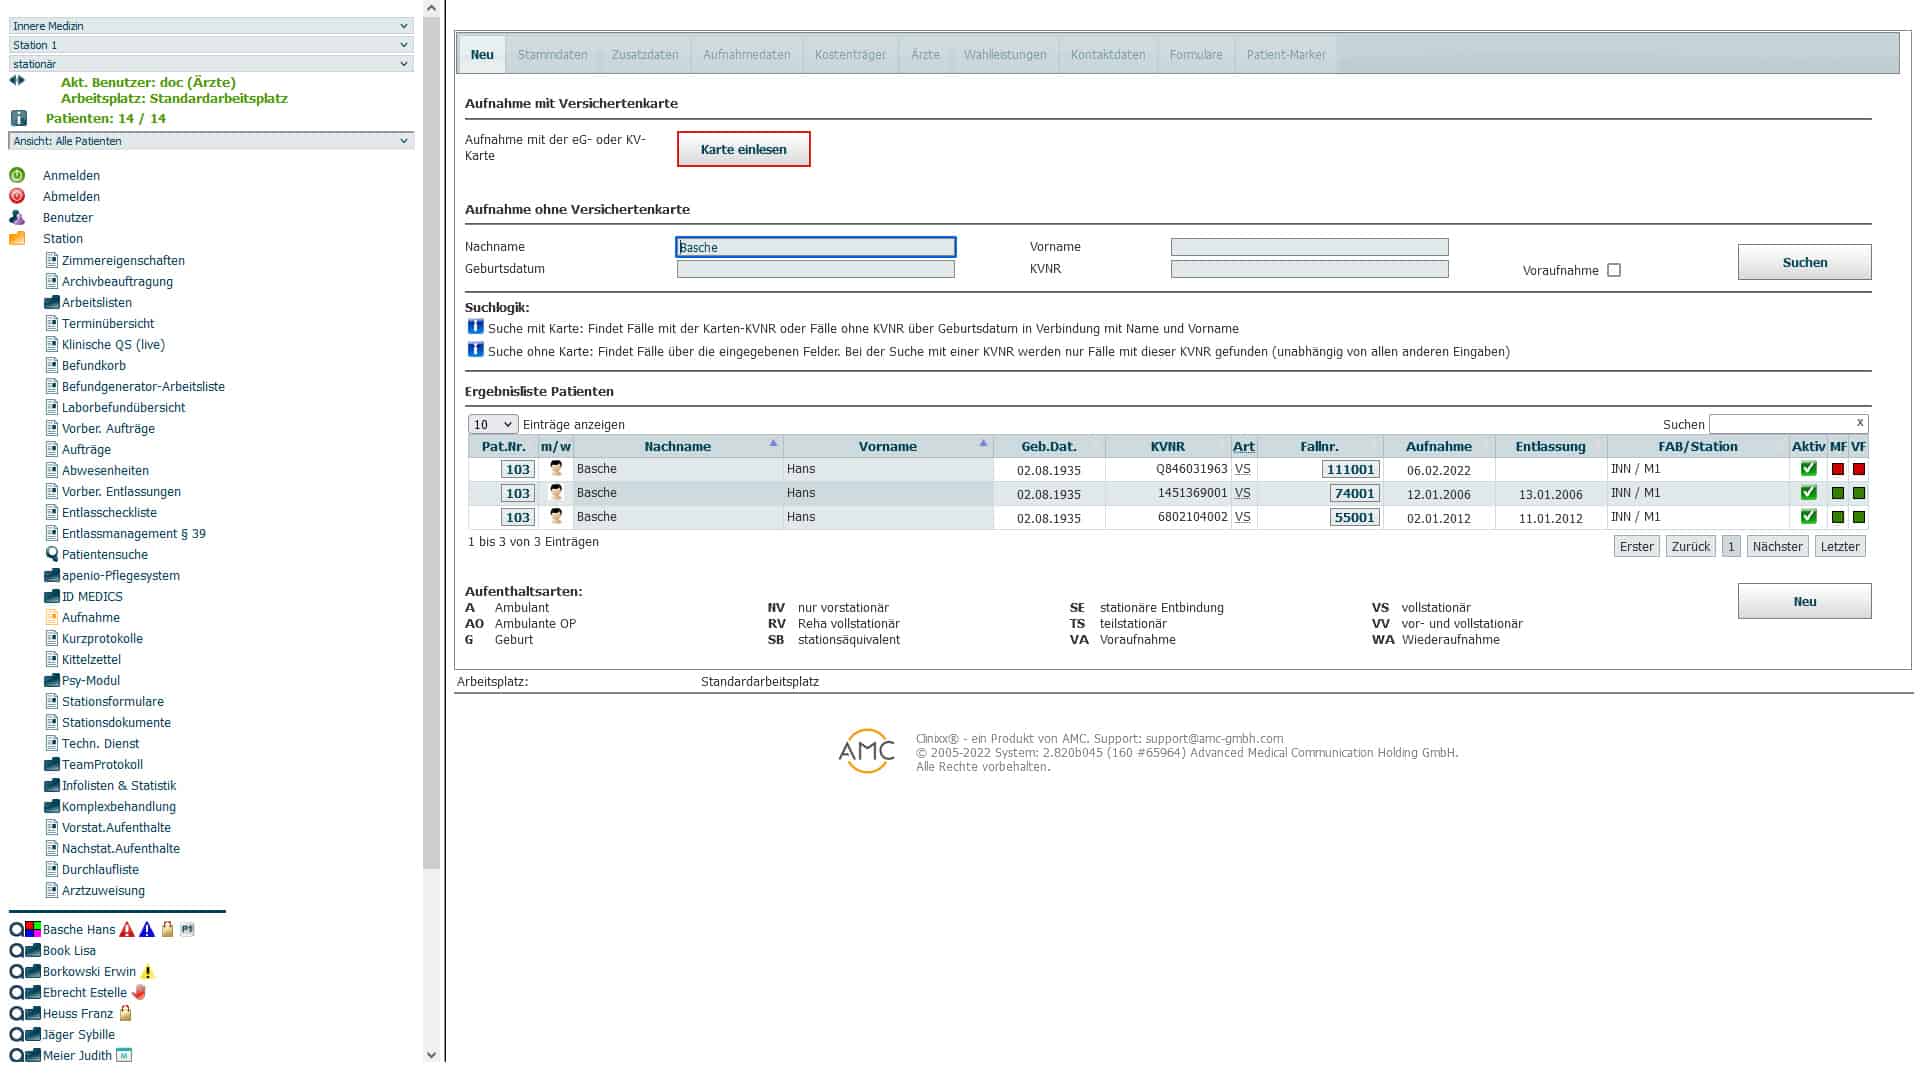Click the blue info icon beside Patienten count
Image resolution: width=1920 pixels, height=1080 pixels.
point(18,118)
